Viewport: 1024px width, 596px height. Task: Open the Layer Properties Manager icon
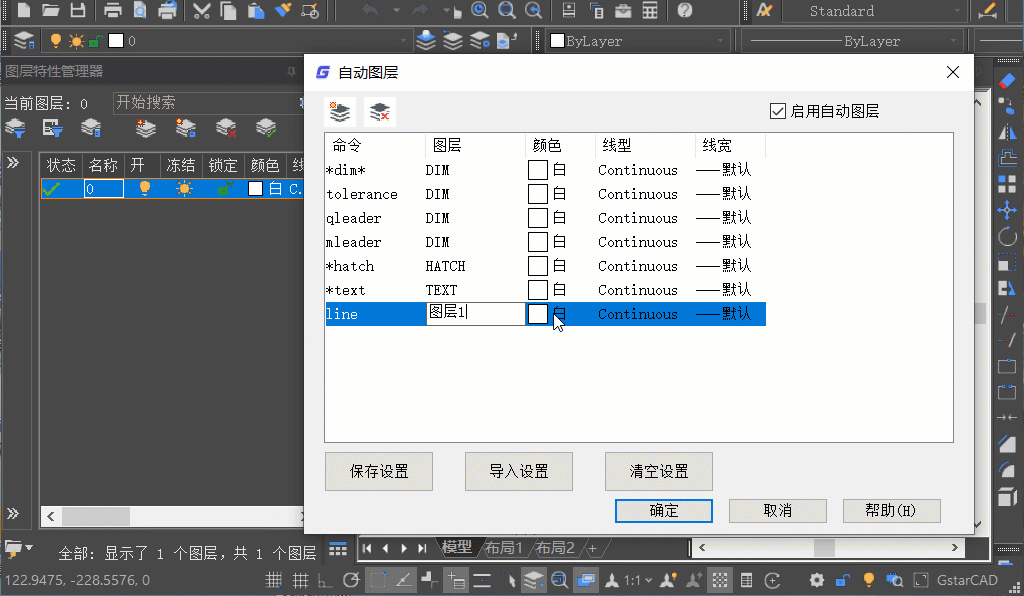point(22,41)
